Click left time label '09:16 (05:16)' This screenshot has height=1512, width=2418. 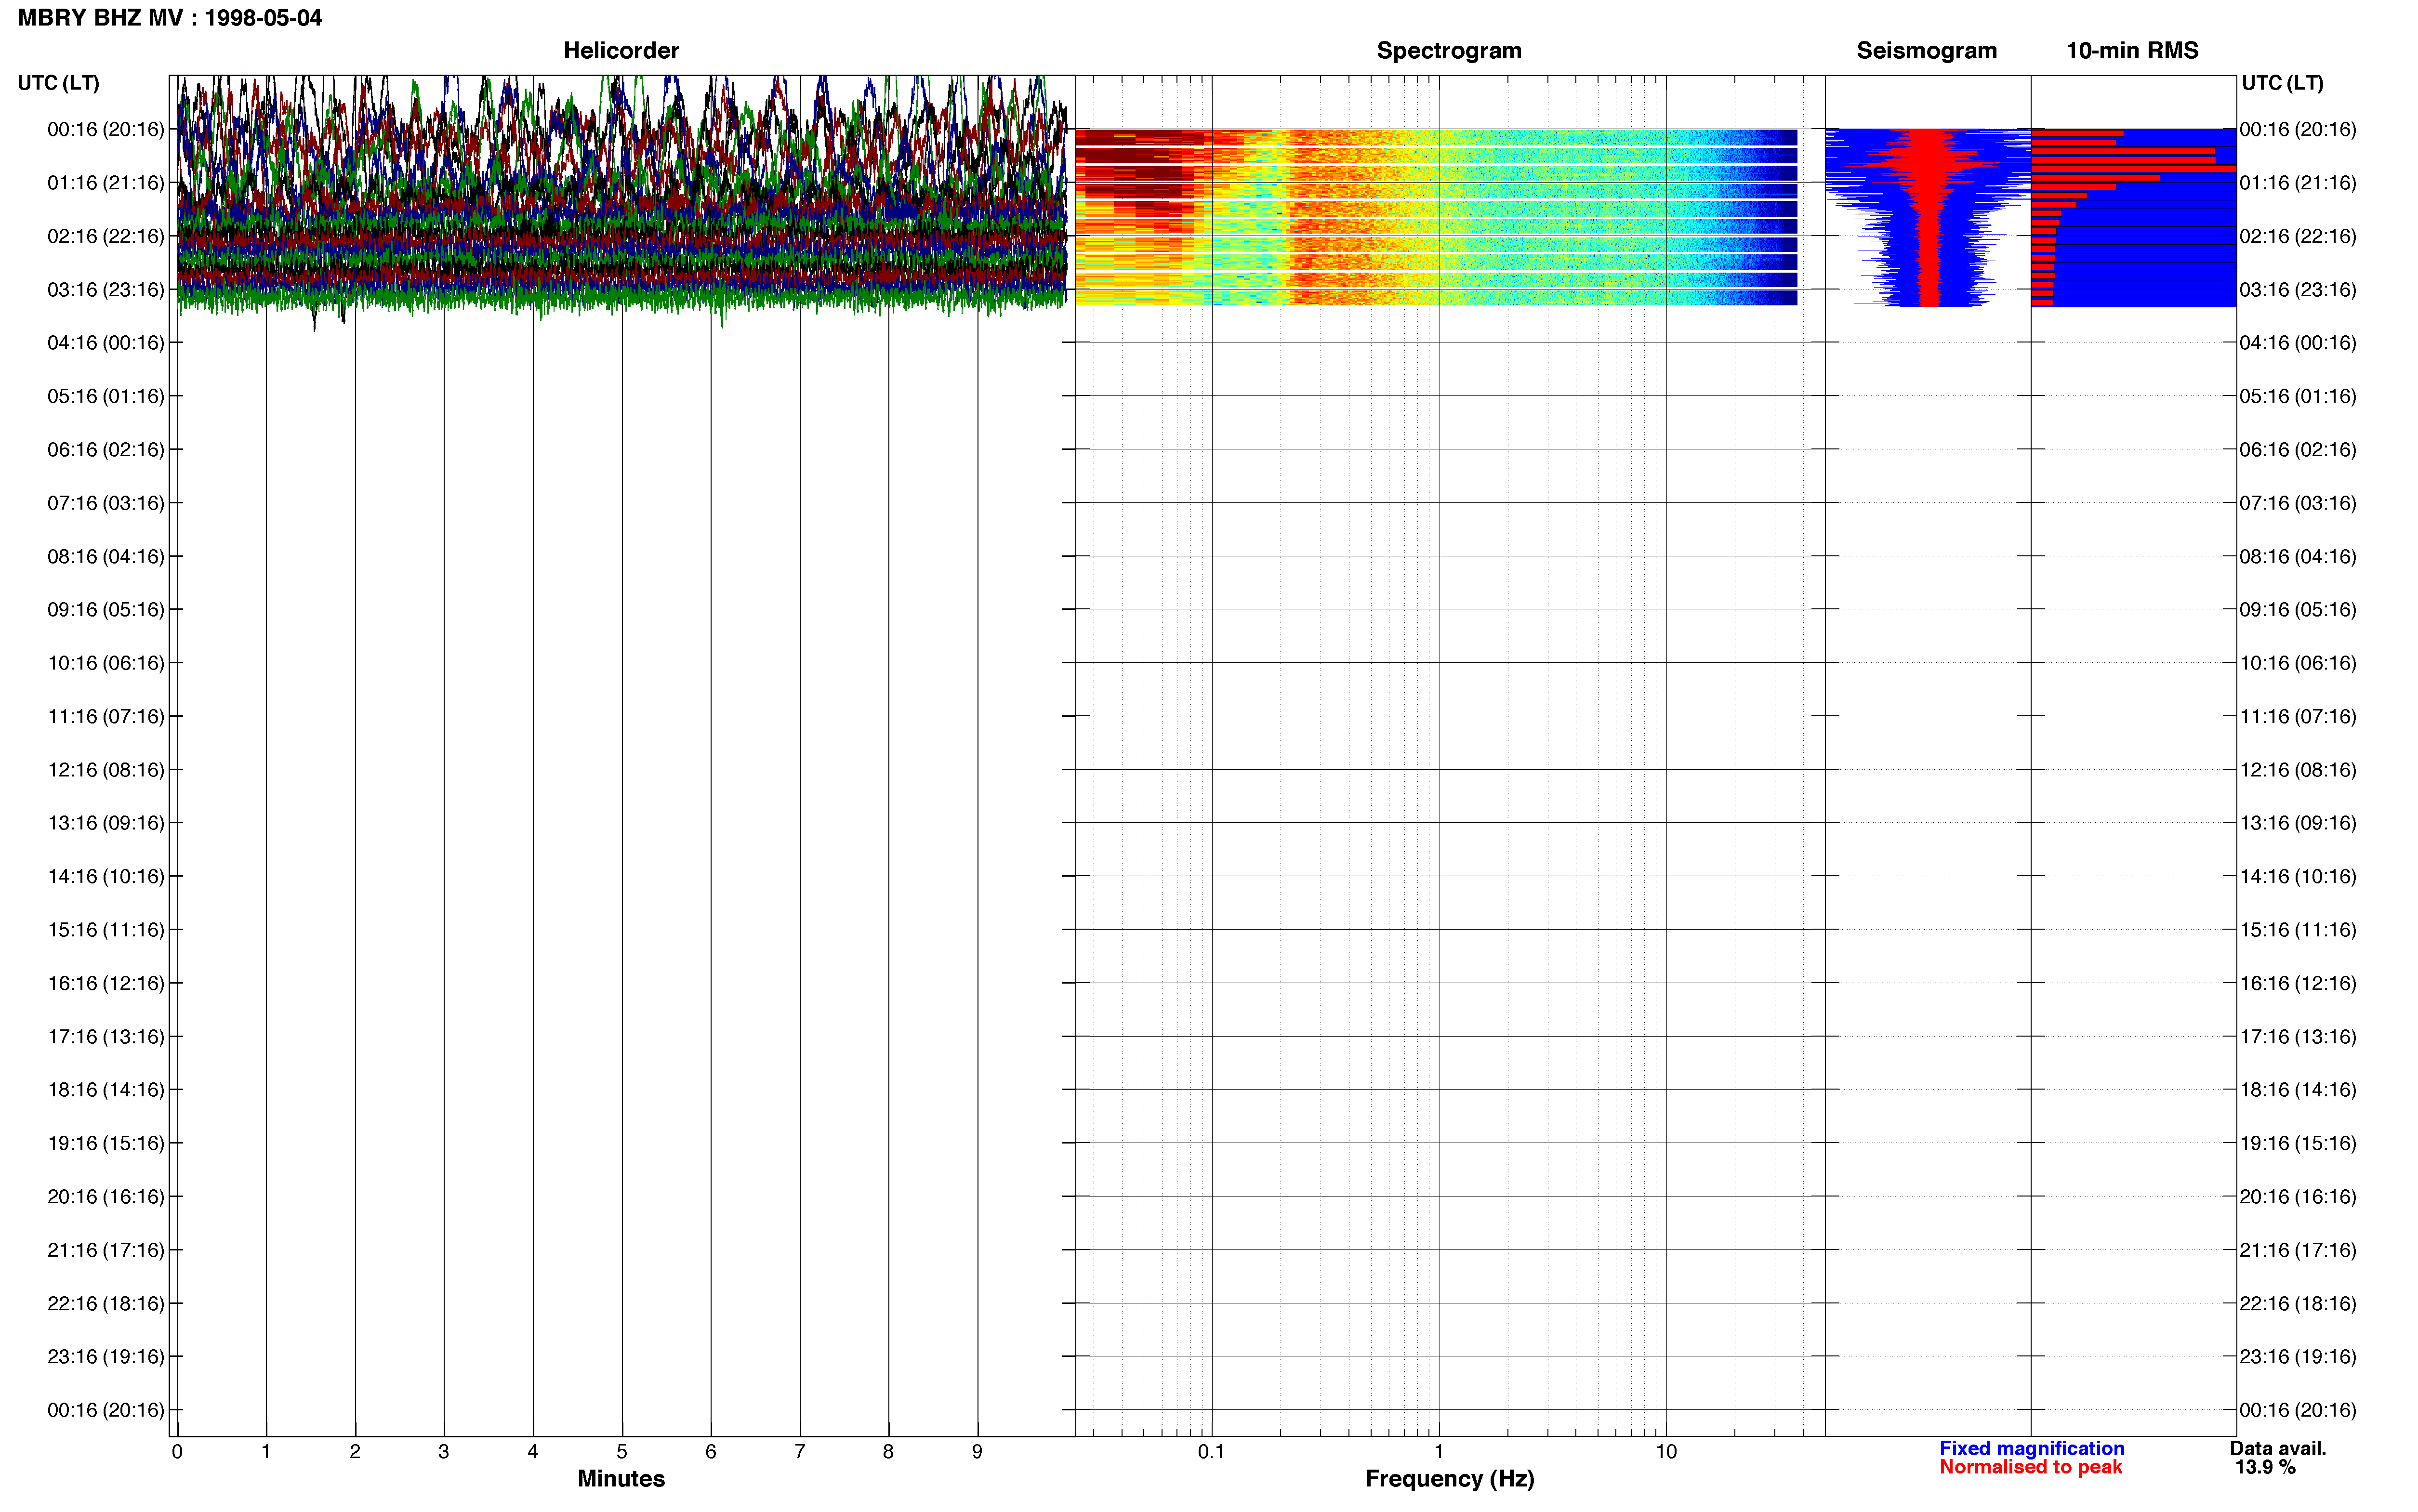coord(106,610)
